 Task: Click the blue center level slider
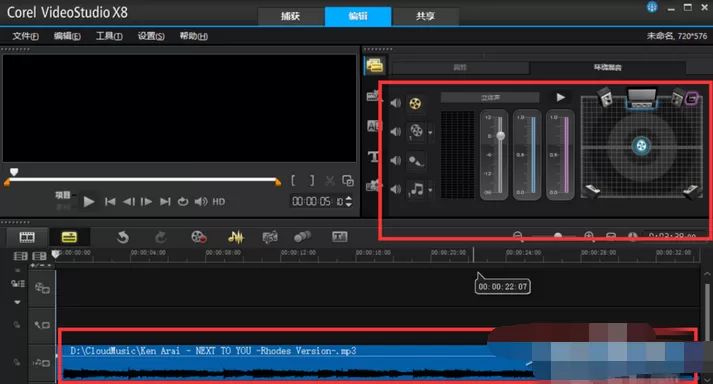[x=533, y=155]
